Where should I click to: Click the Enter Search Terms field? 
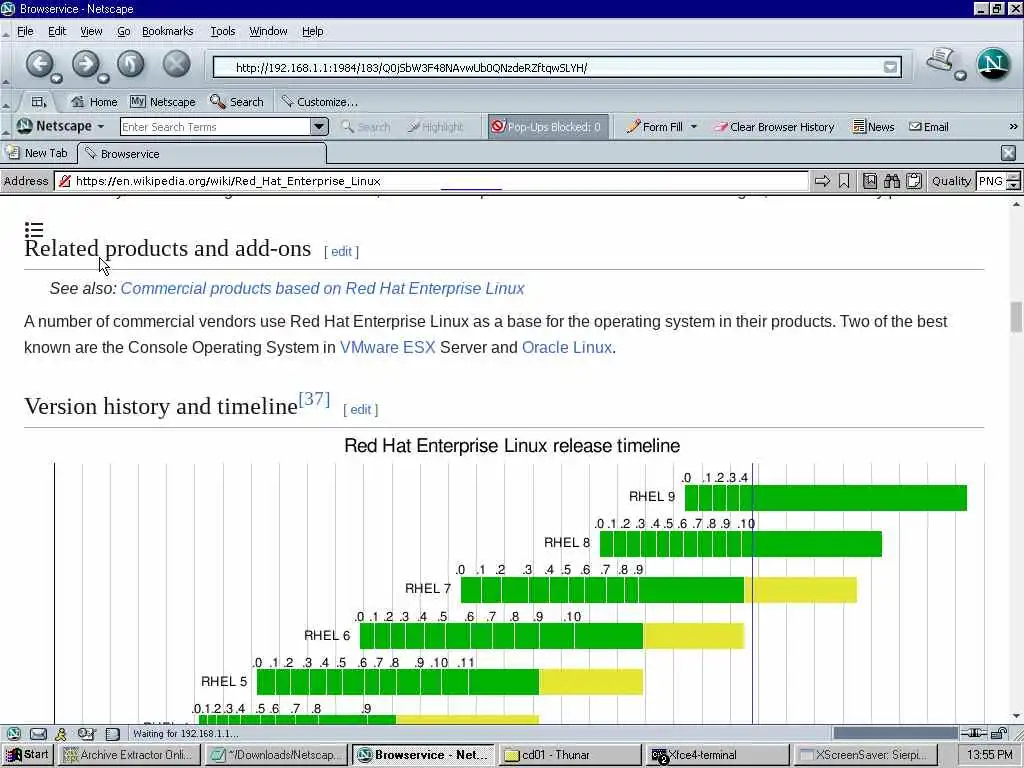point(216,127)
